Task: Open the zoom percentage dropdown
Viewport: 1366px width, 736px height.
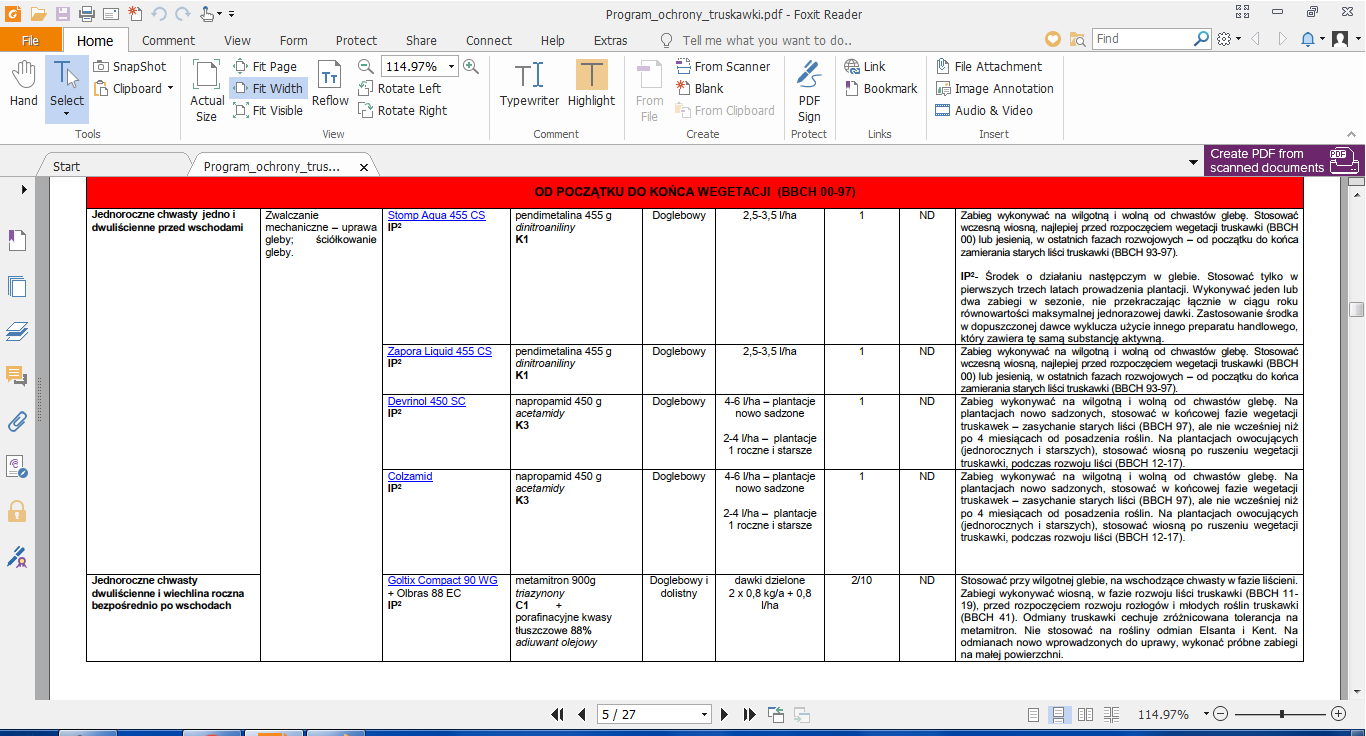Action: 452,66
